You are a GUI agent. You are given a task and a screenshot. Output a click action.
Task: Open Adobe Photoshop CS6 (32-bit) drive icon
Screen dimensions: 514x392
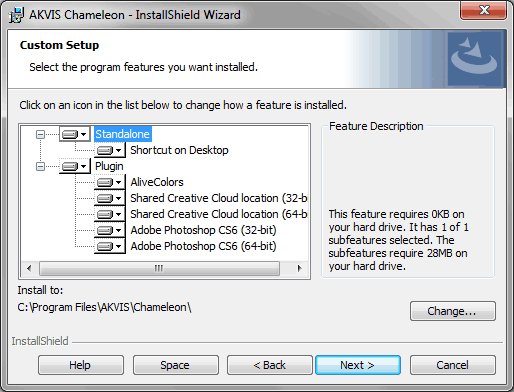pyautogui.click(x=110, y=230)
